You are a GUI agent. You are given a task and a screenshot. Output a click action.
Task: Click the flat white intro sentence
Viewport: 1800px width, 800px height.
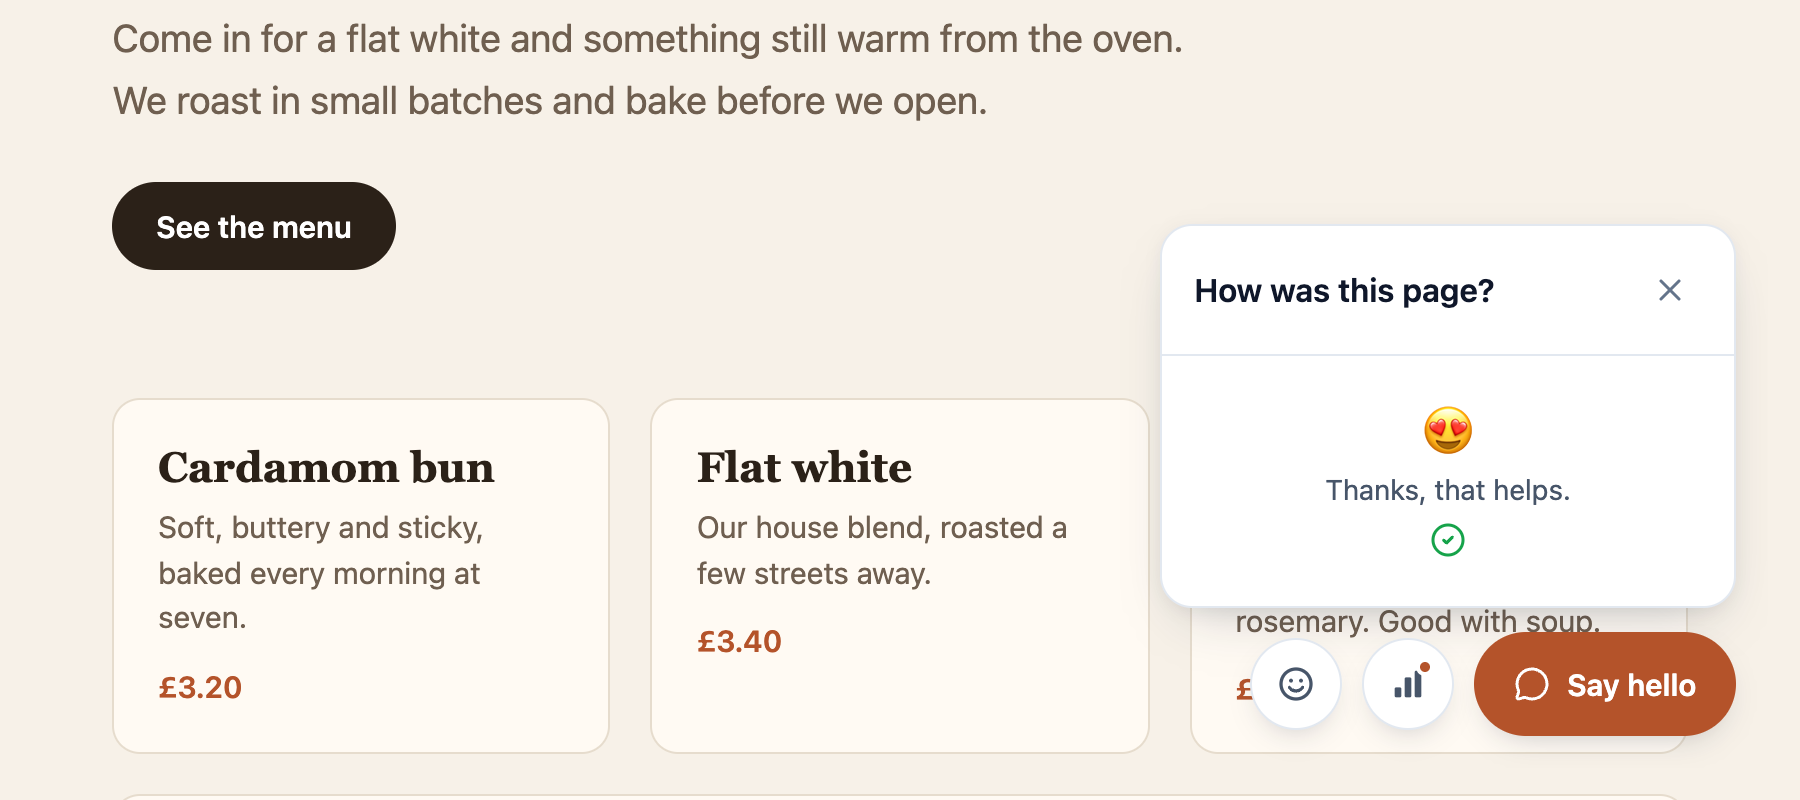647,40
